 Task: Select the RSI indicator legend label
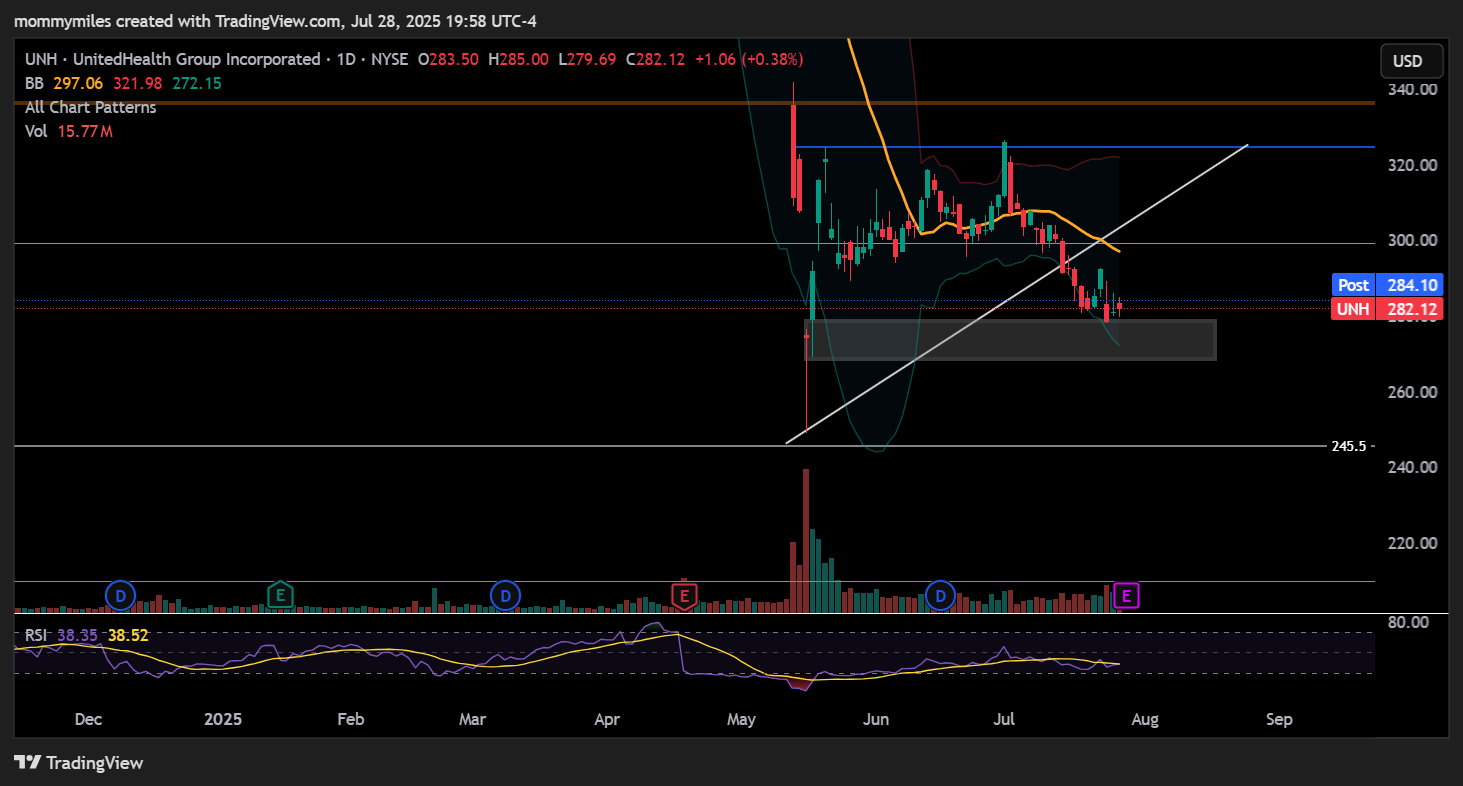[x=36, y=634]
